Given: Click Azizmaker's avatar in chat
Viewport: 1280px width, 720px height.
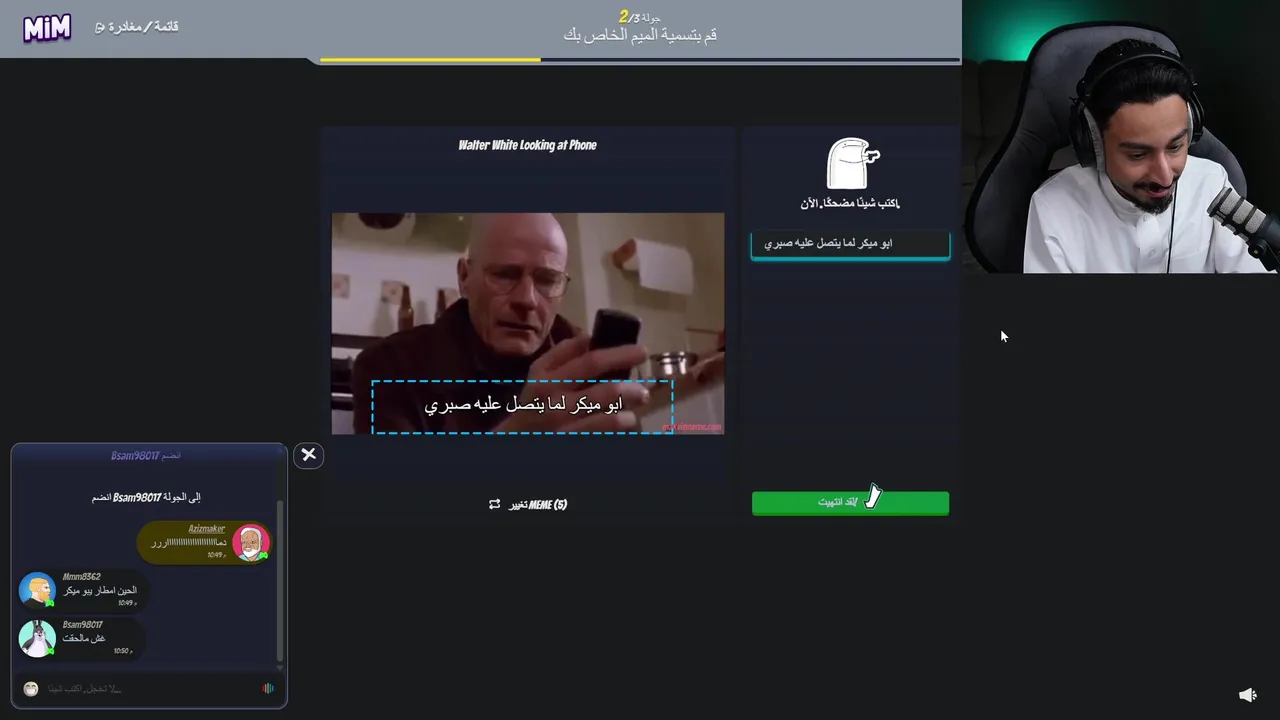Looking at the screenshot, I should click(x=251, y=543).
